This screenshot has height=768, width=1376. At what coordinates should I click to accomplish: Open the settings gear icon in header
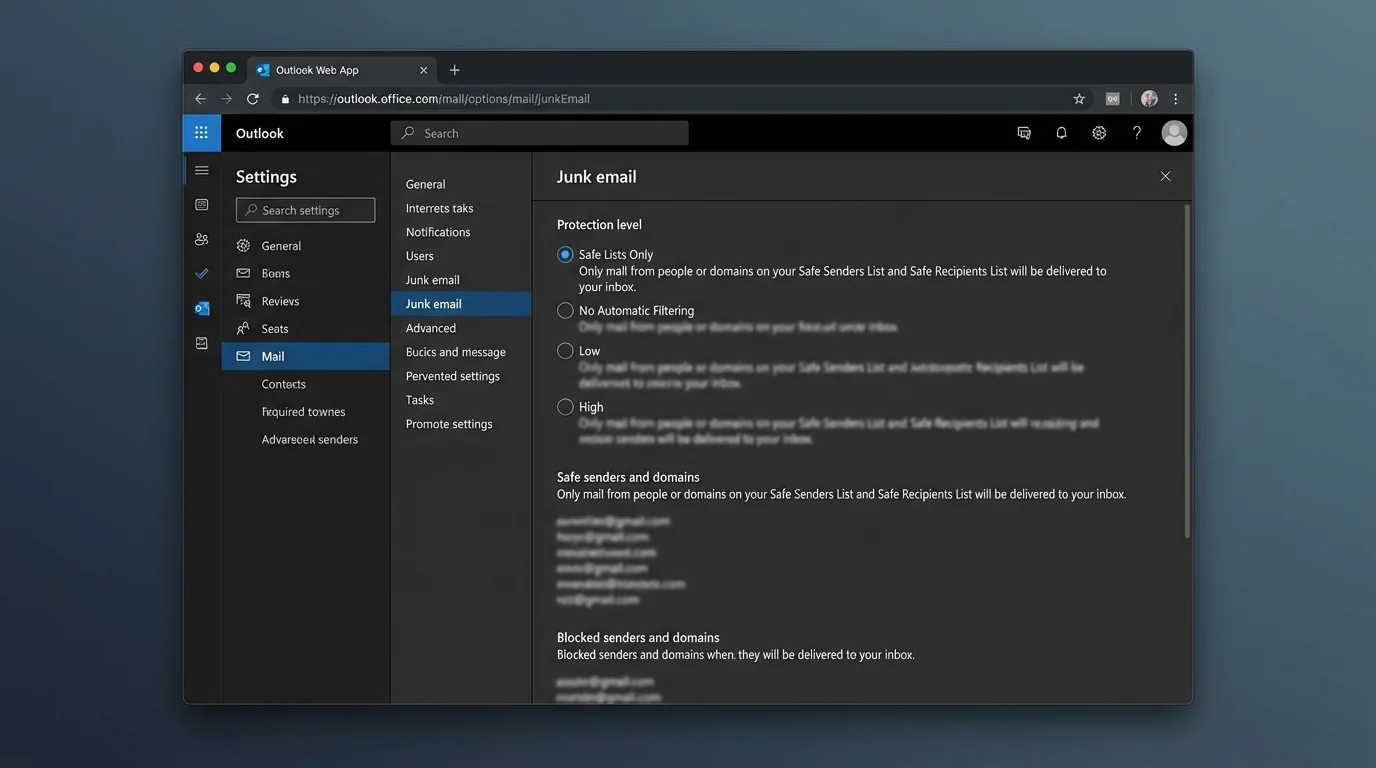(1099, 133)
